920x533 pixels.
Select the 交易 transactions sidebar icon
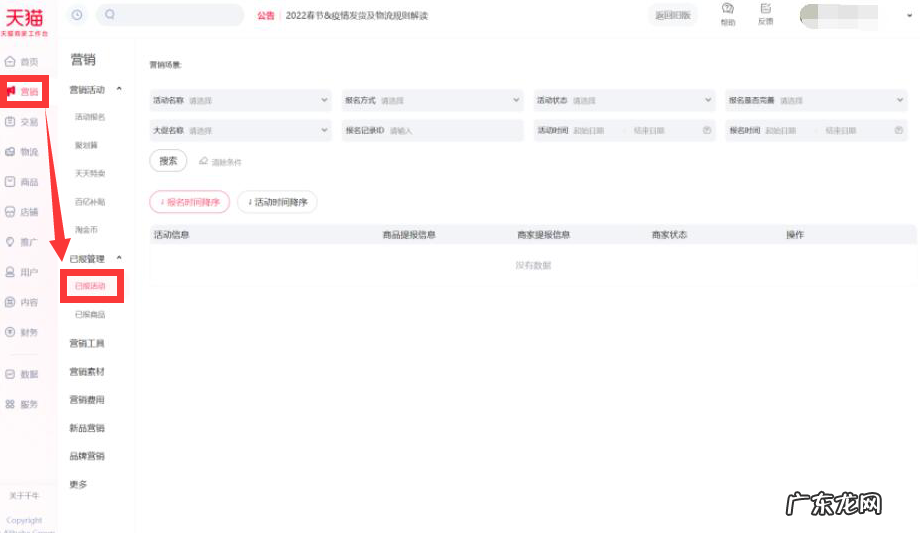(x=10, y=122)
